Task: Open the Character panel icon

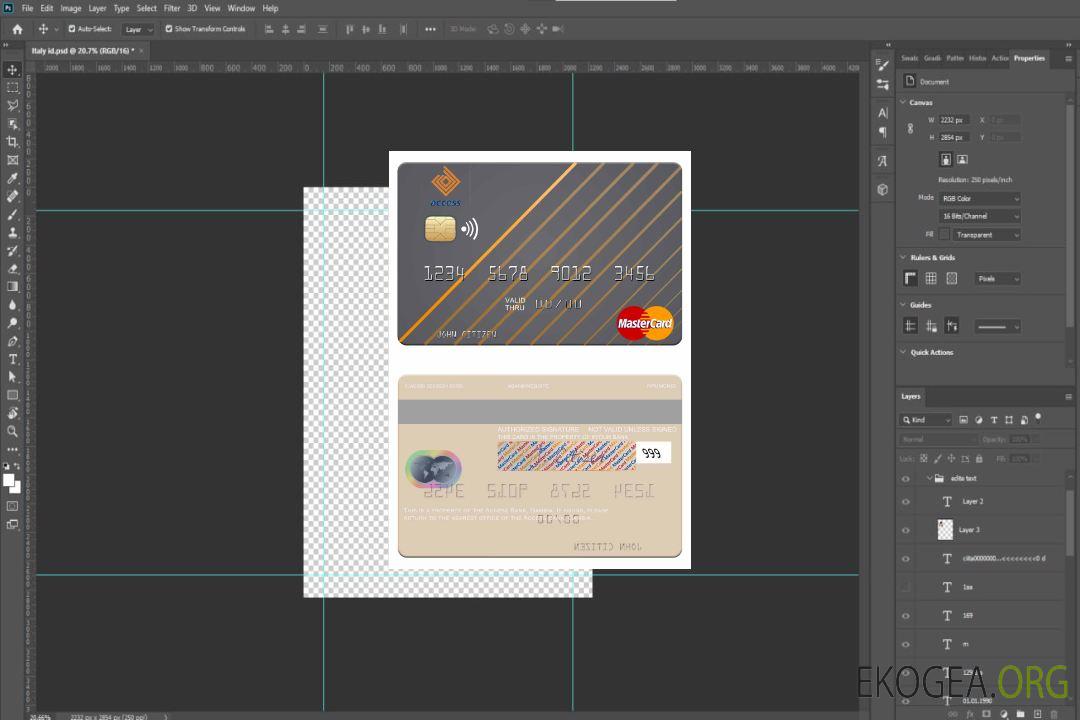Action: click(x=883, y=112)
